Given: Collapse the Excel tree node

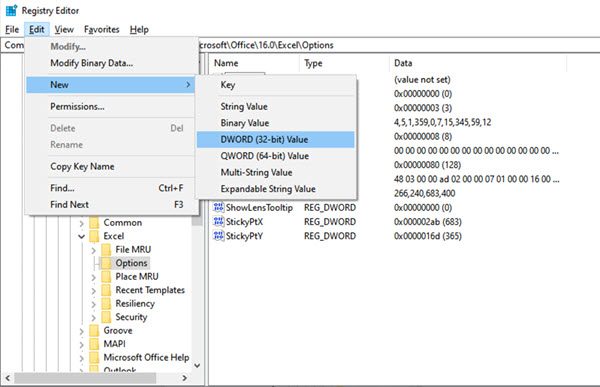Looking at the screenshot, I should 82,237.
